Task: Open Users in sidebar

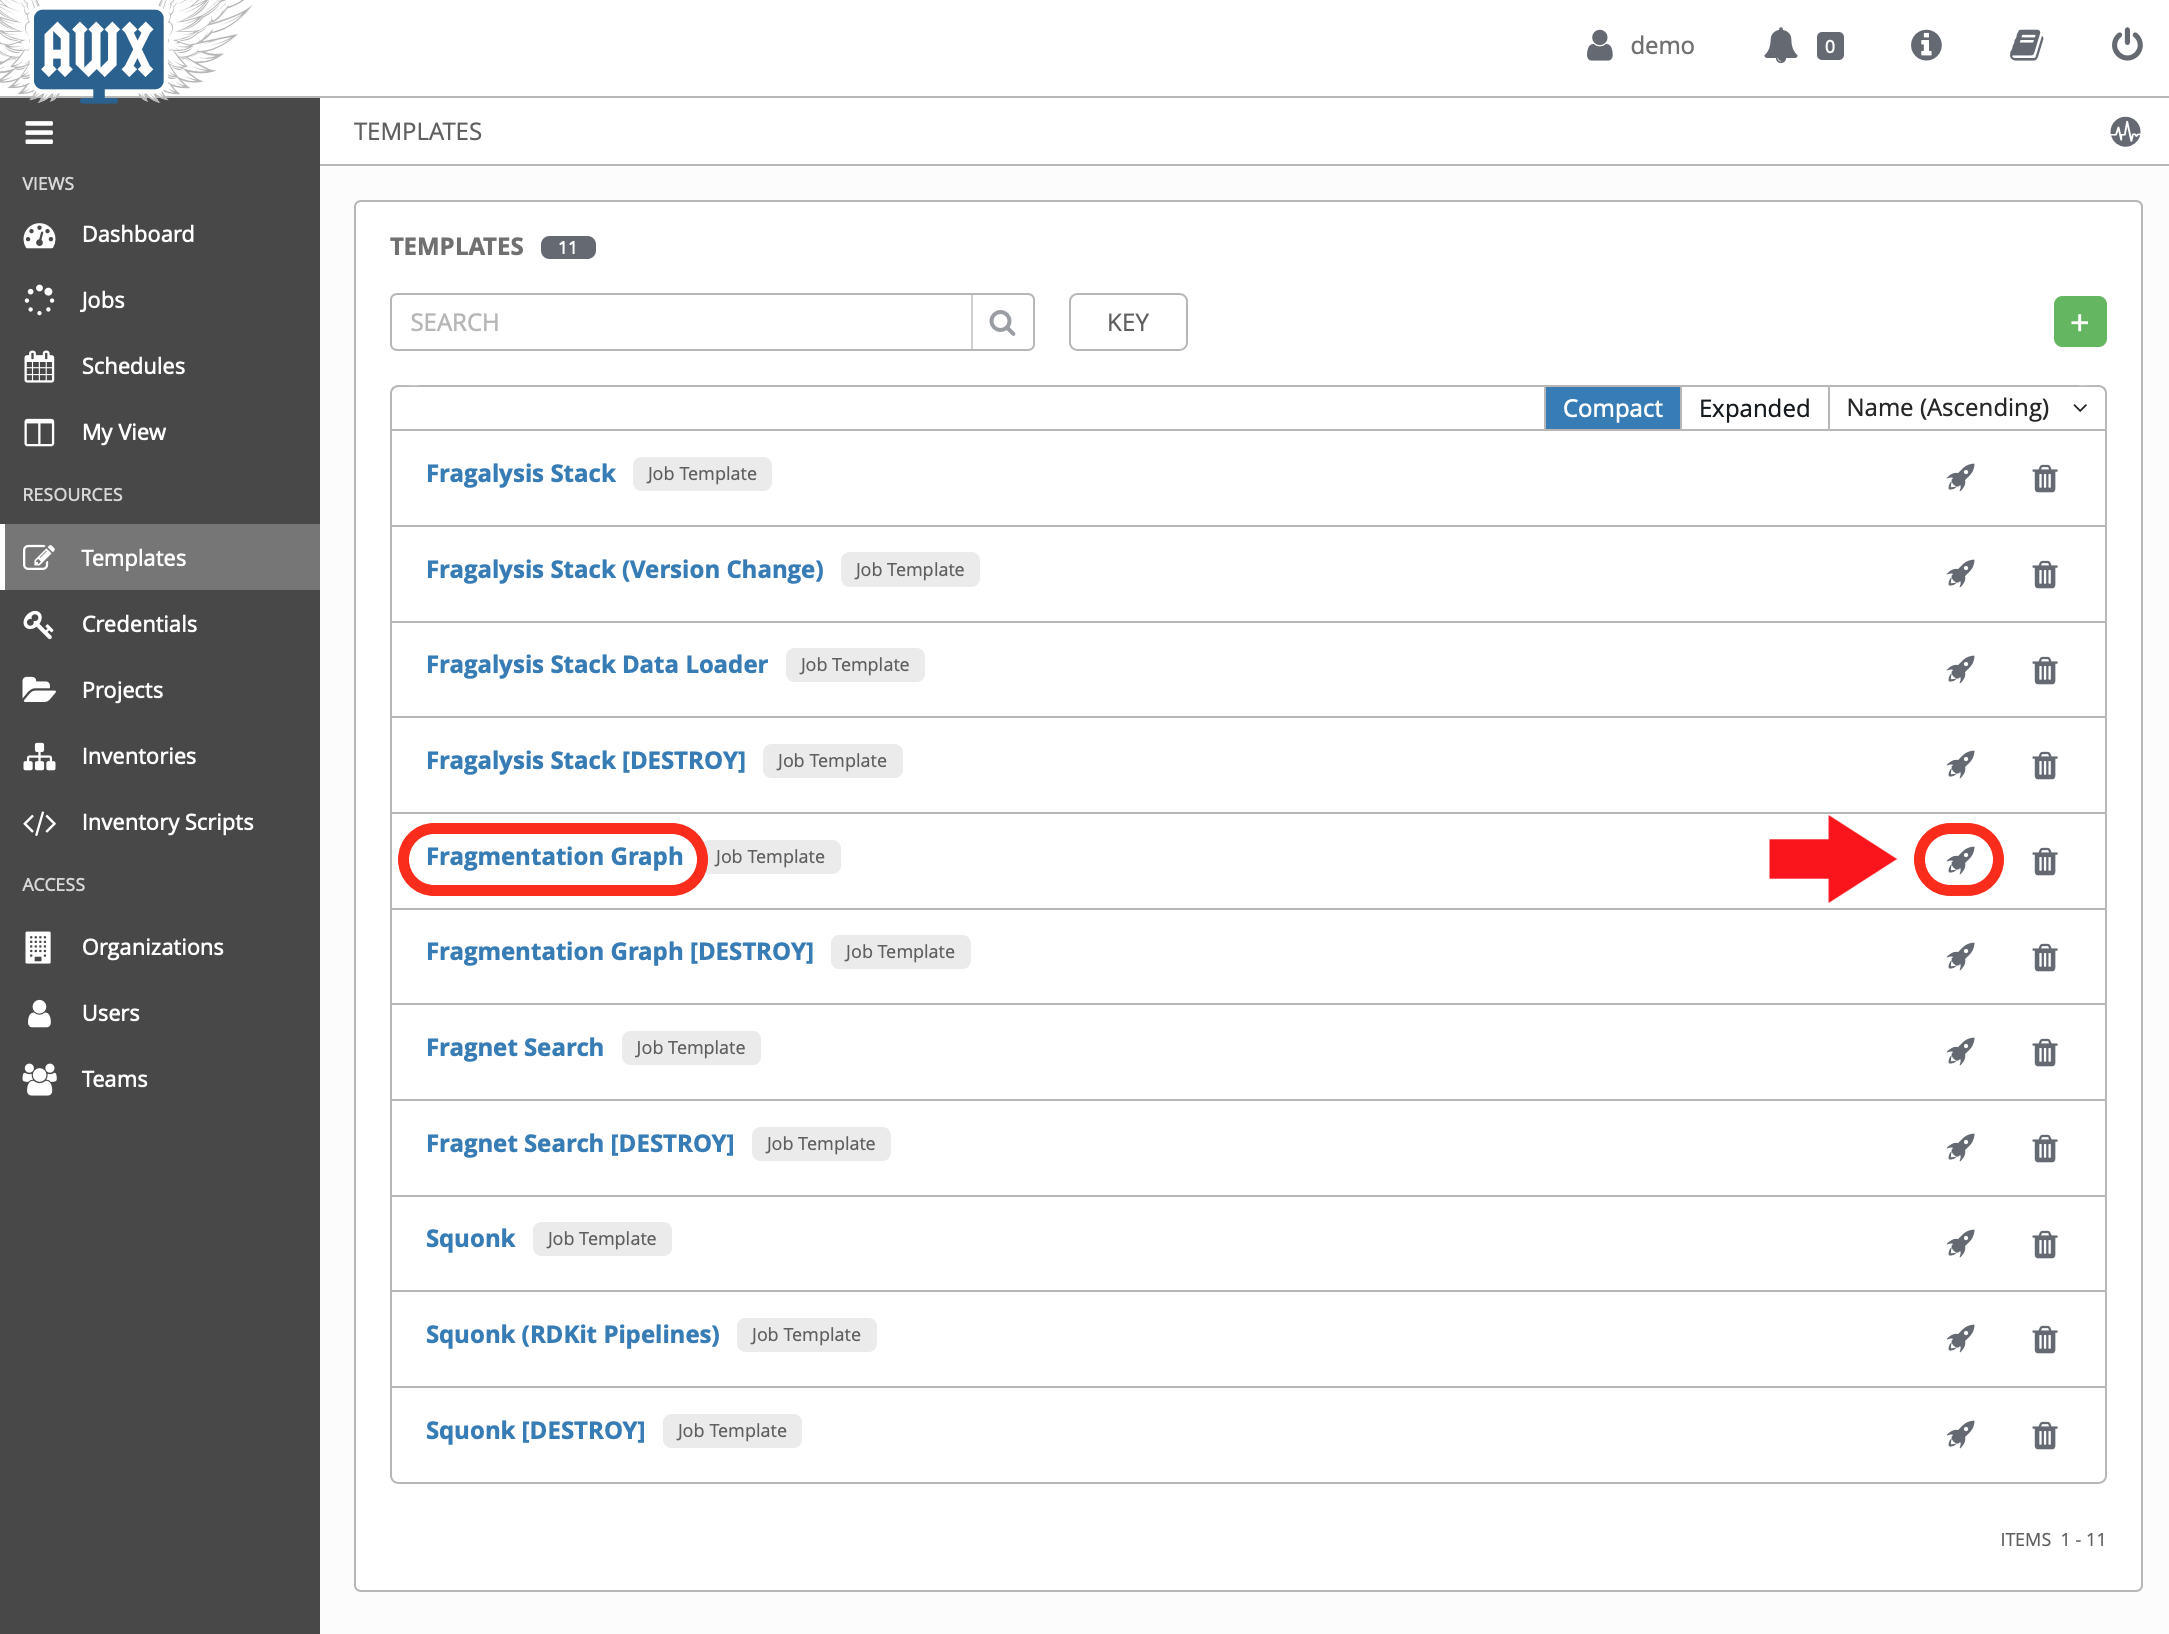Action: tap(160, 1013)
